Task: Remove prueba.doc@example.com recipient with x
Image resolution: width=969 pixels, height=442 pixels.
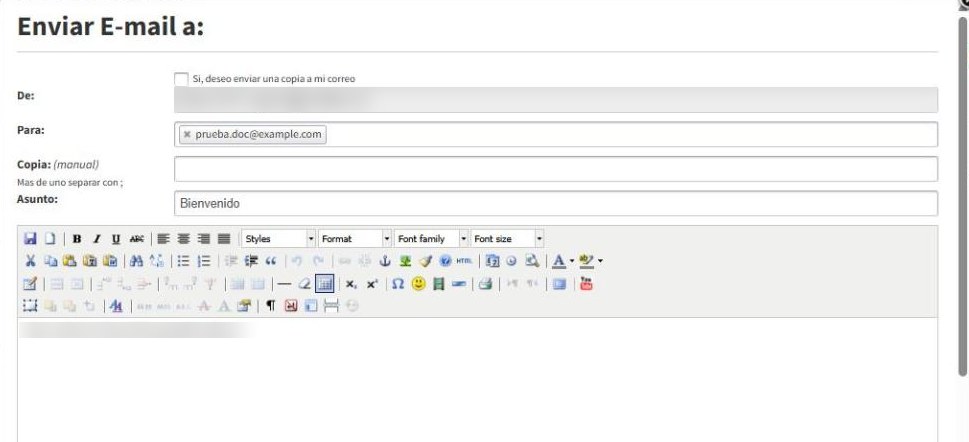Action: click(187, 134)
